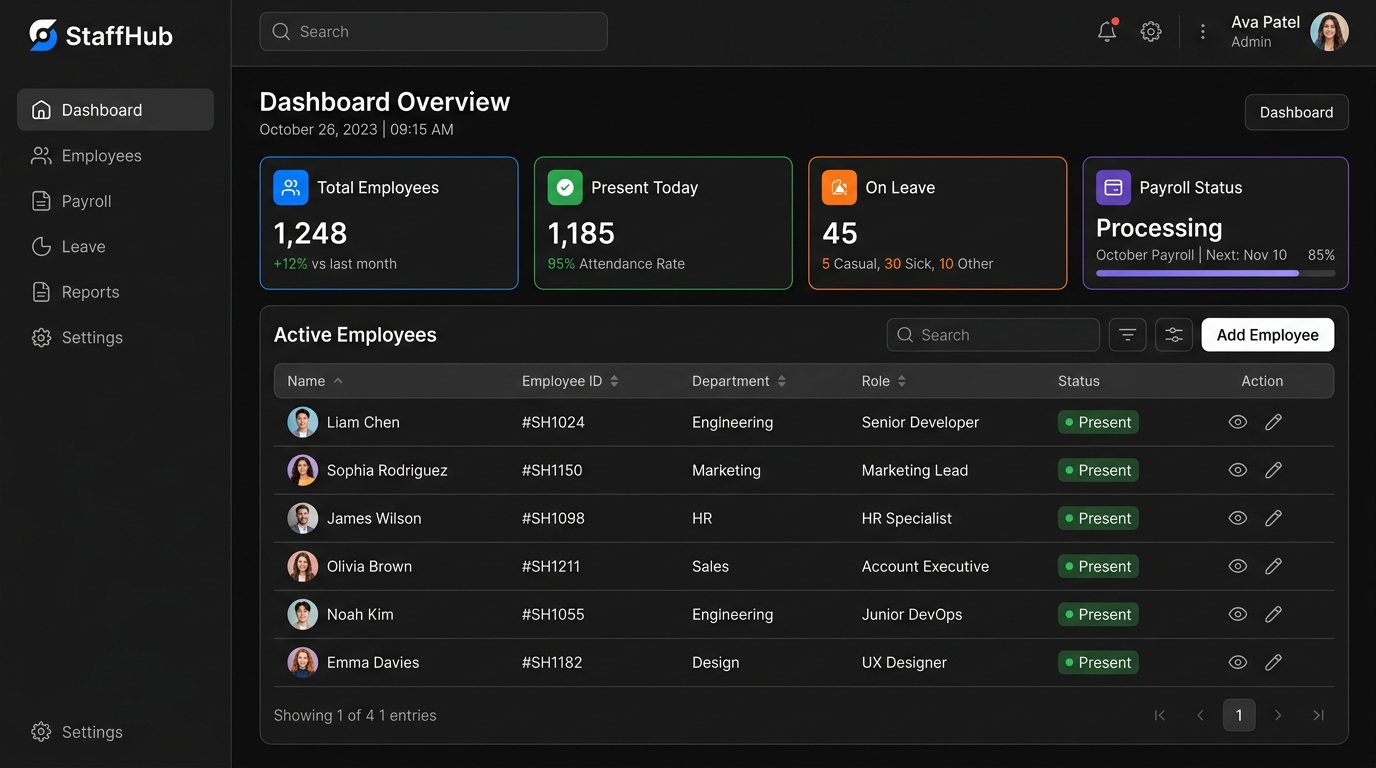This screenshot has width=1376, height=768.
Task: Click the global Search field in header
Action: coord(433,31)
